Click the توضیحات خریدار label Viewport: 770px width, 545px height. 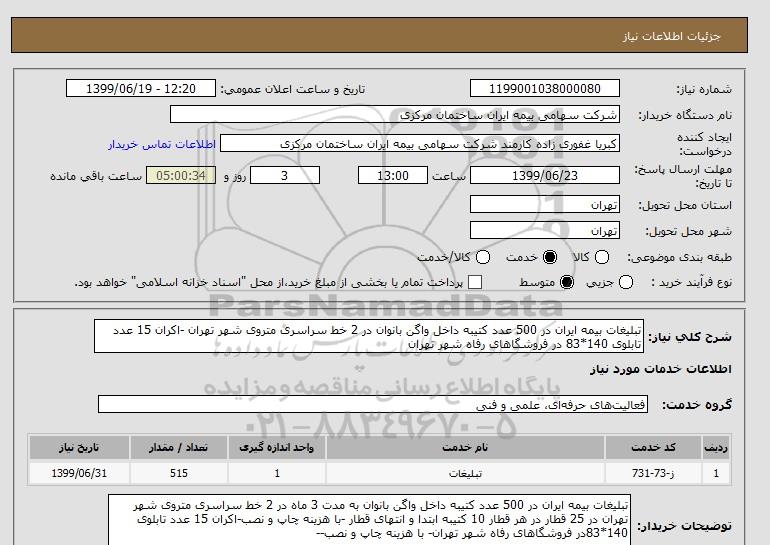[685, 526]
